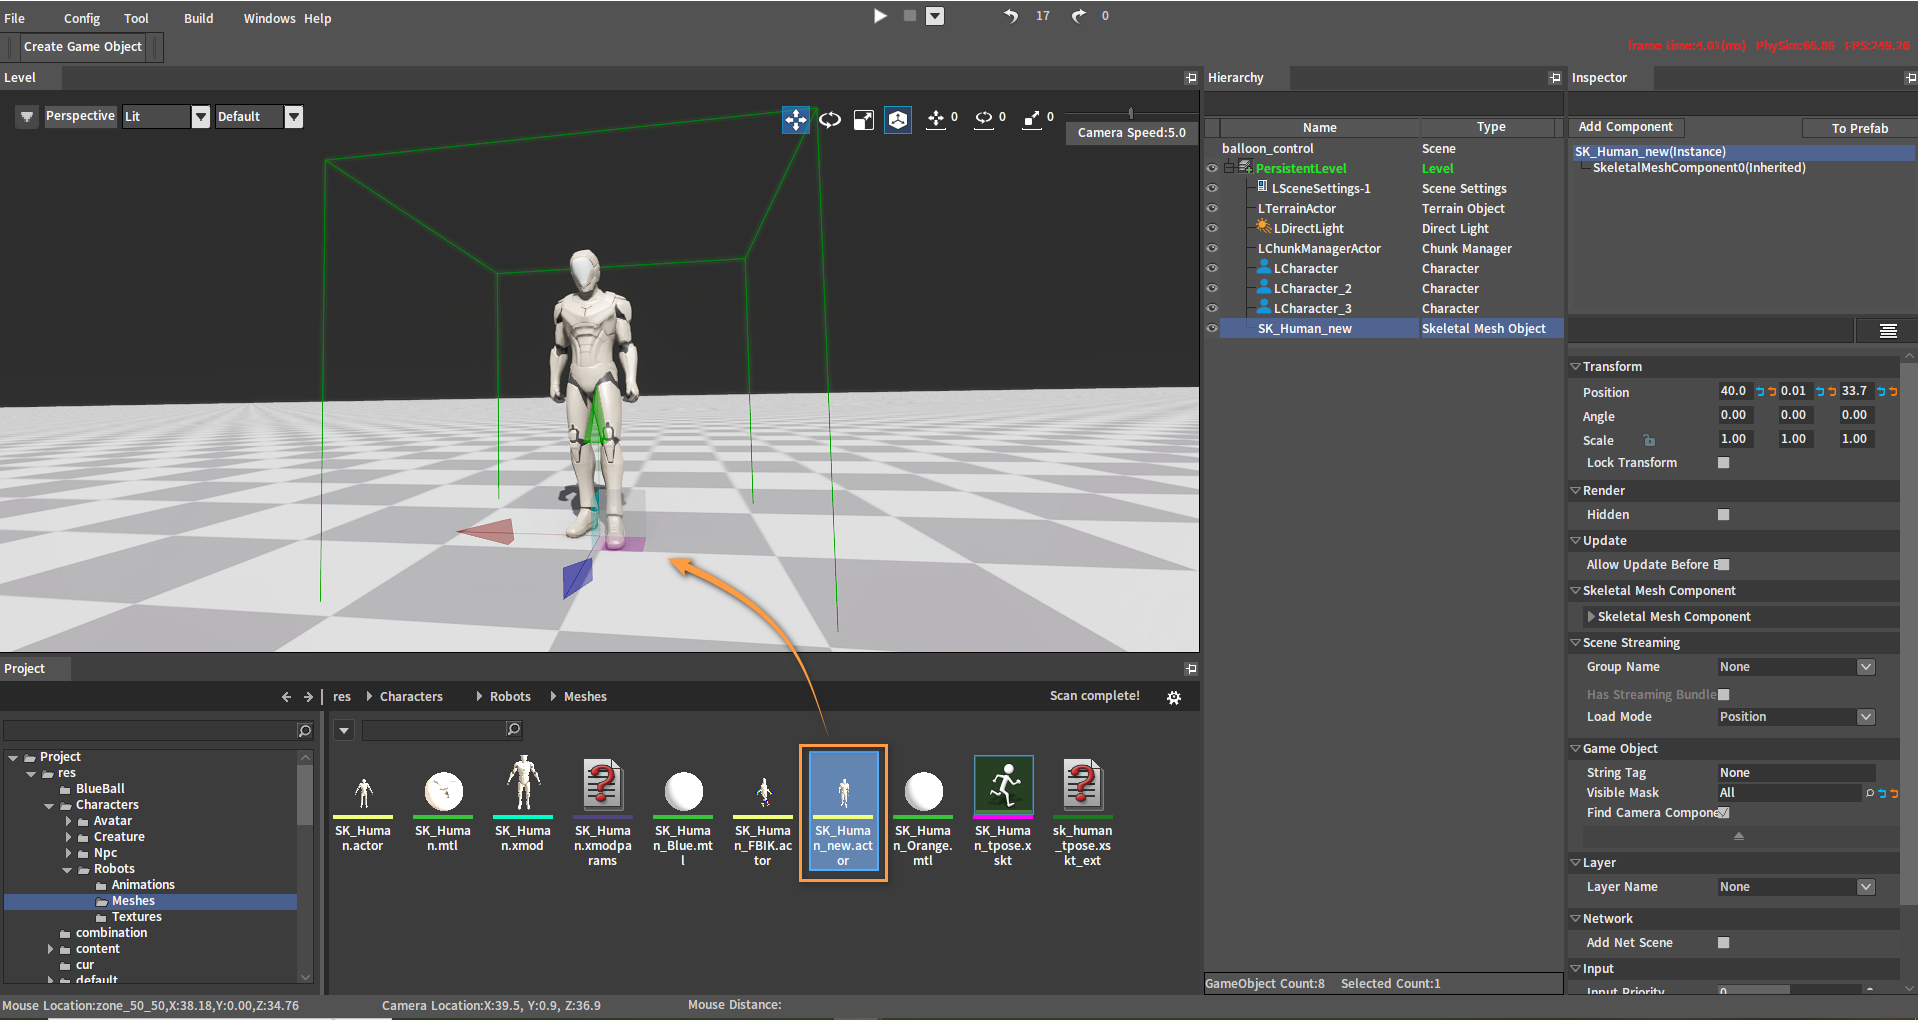Open Project panel settings gear icon
This screenshot has height=1020, width=1918.
coord(1174,698)
